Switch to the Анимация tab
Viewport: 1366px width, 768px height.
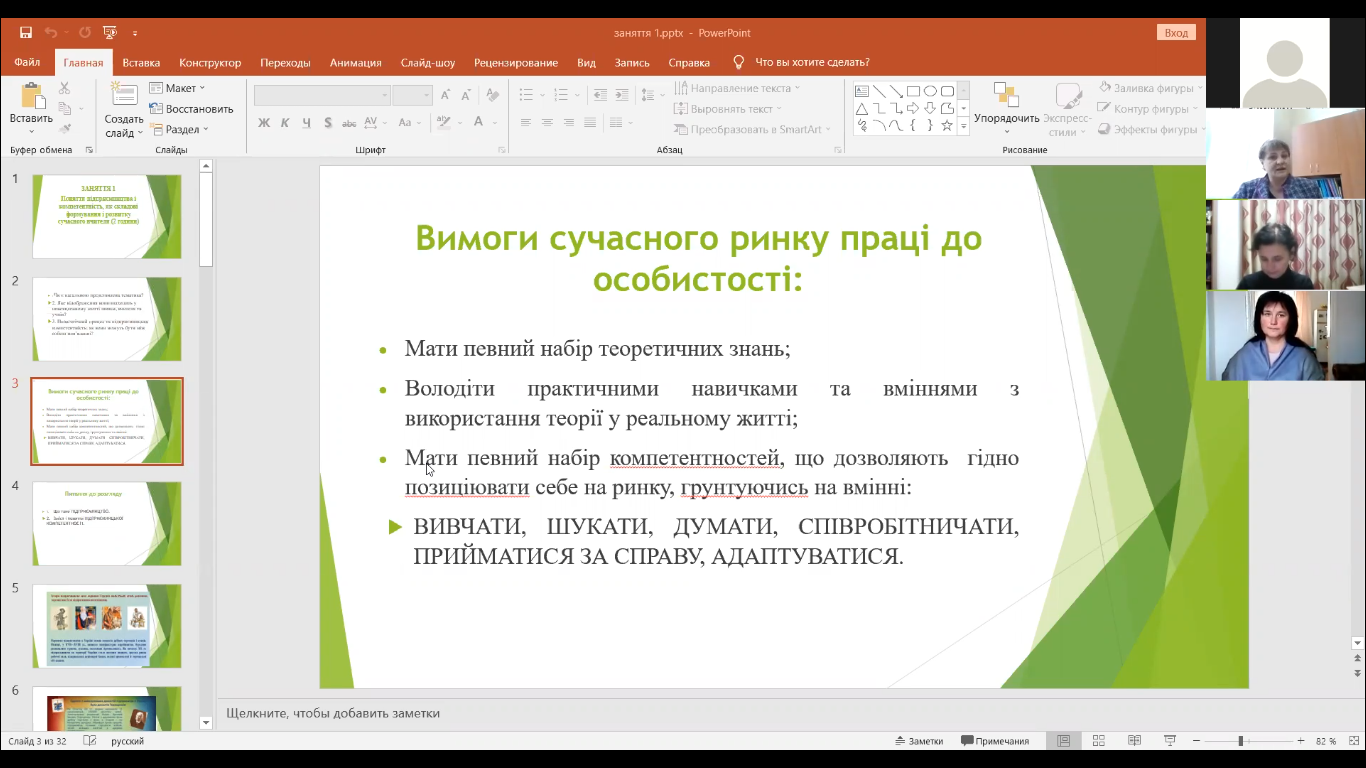tap(355, 62)
